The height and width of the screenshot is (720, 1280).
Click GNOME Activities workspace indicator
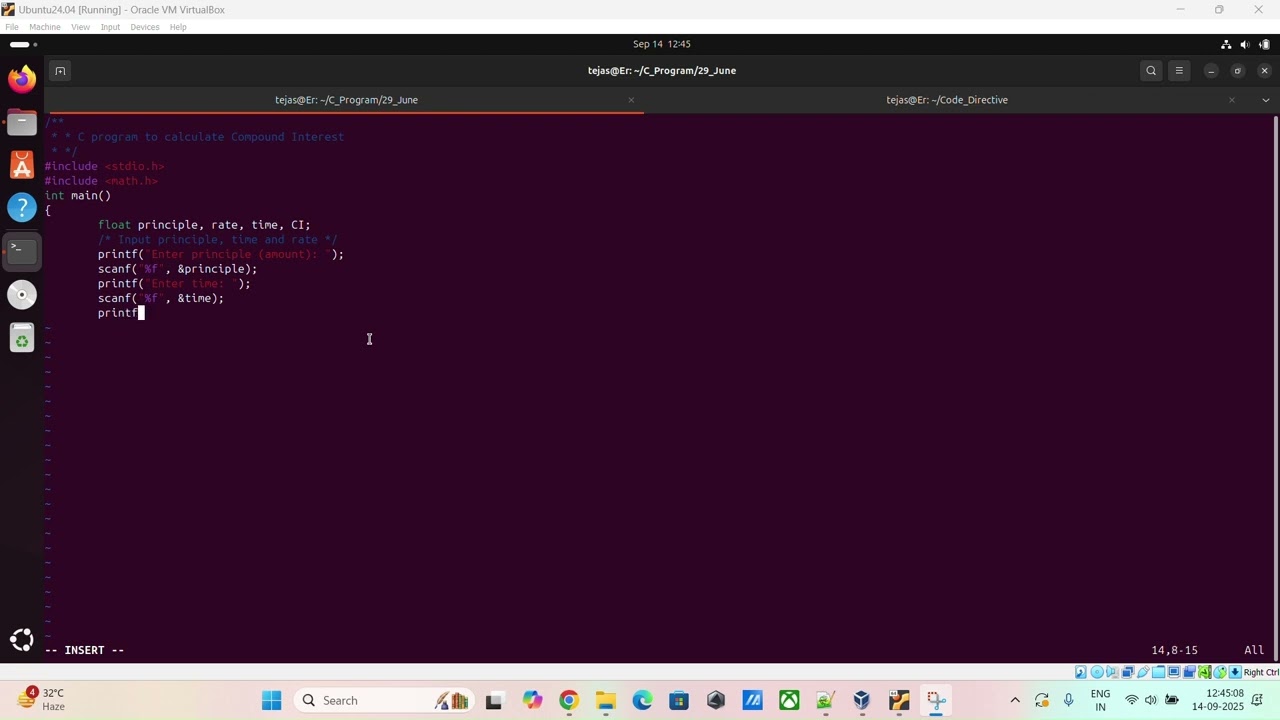click(23, 44)
